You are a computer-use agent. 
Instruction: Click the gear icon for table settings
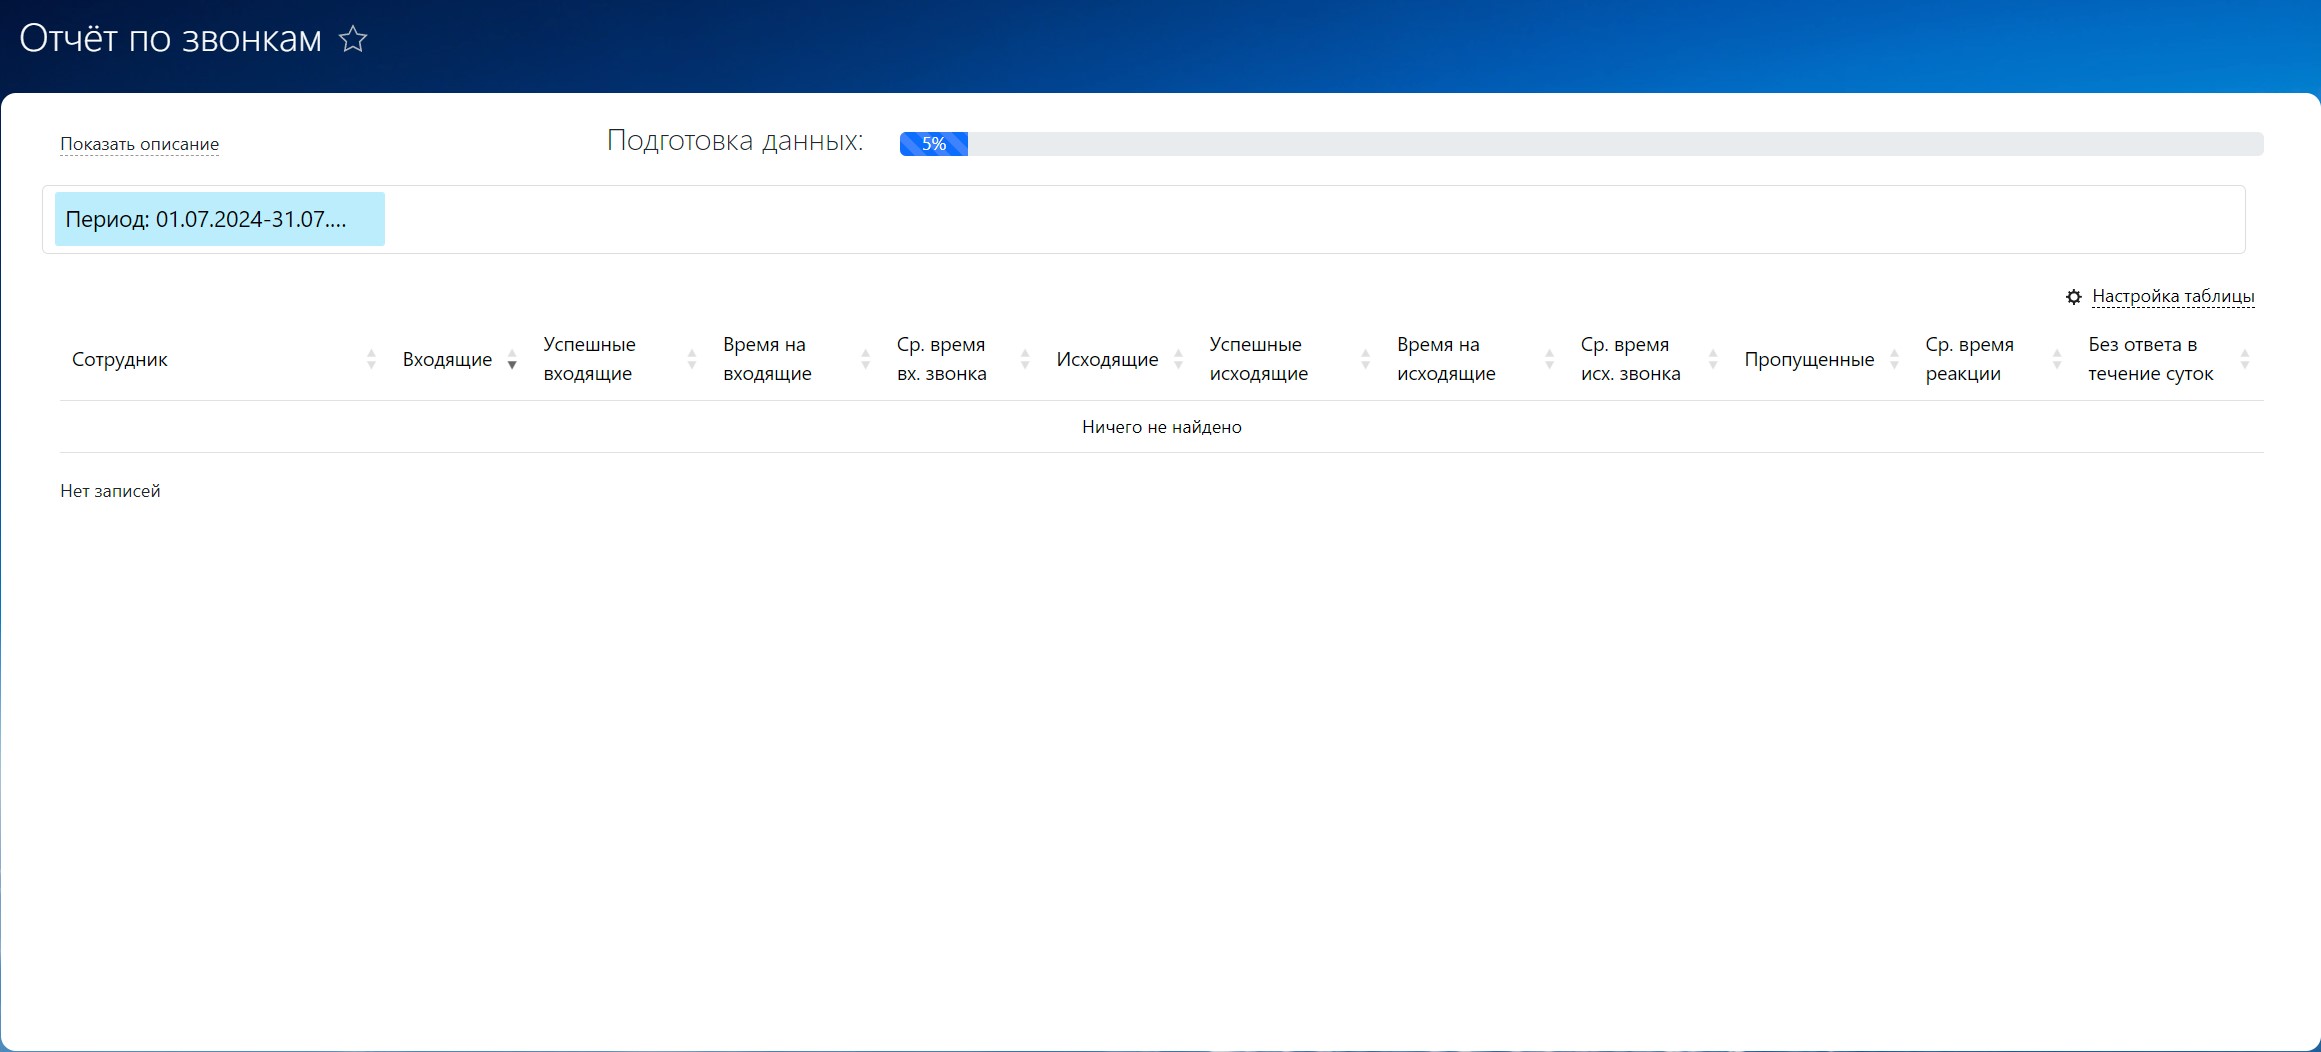(2073, 297)
